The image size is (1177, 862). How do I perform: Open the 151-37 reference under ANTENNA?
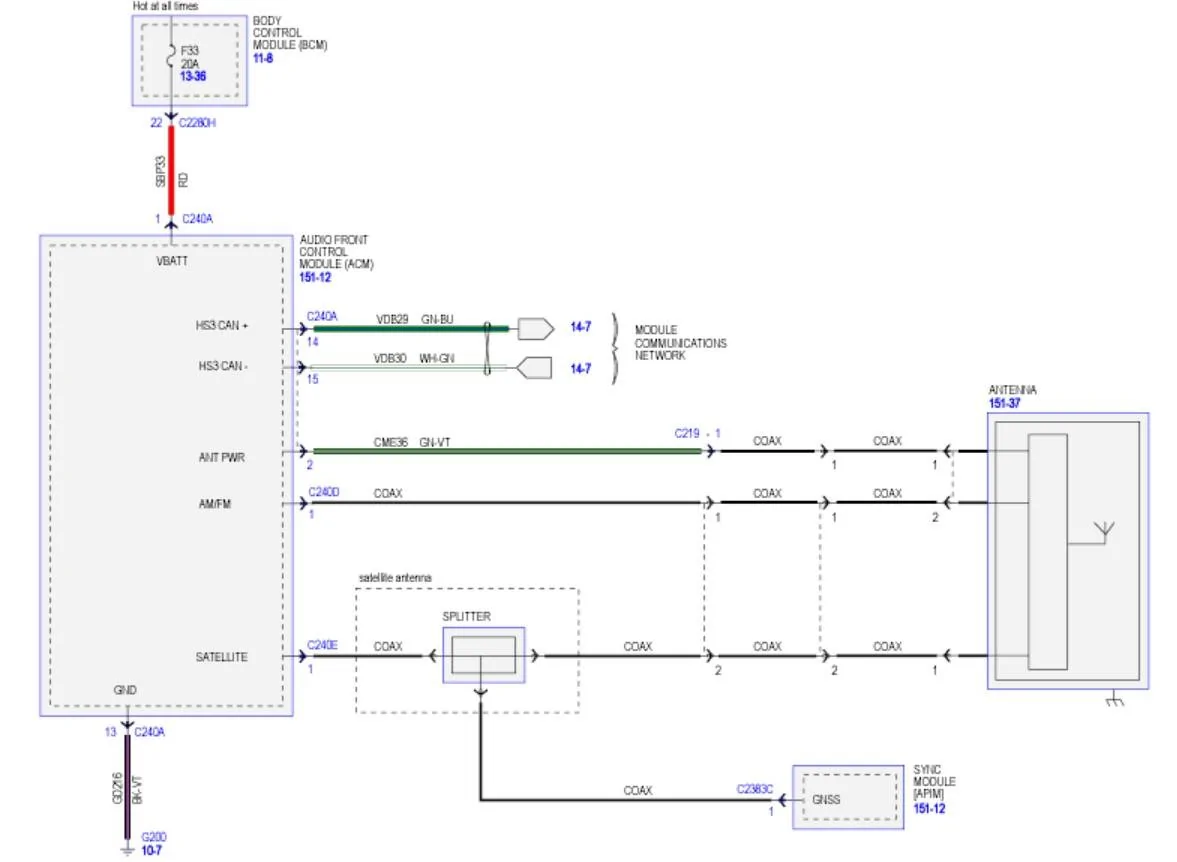[x=1004, y=403]
